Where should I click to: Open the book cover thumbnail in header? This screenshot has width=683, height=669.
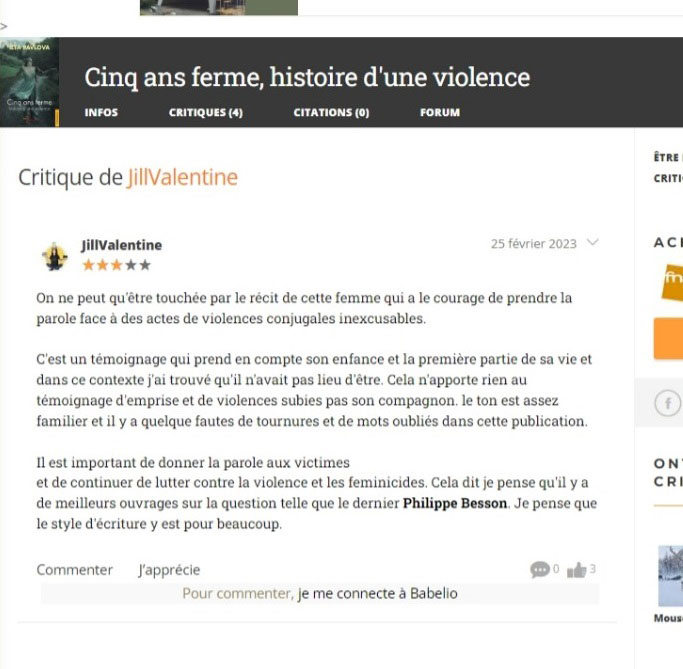[30, 82]
